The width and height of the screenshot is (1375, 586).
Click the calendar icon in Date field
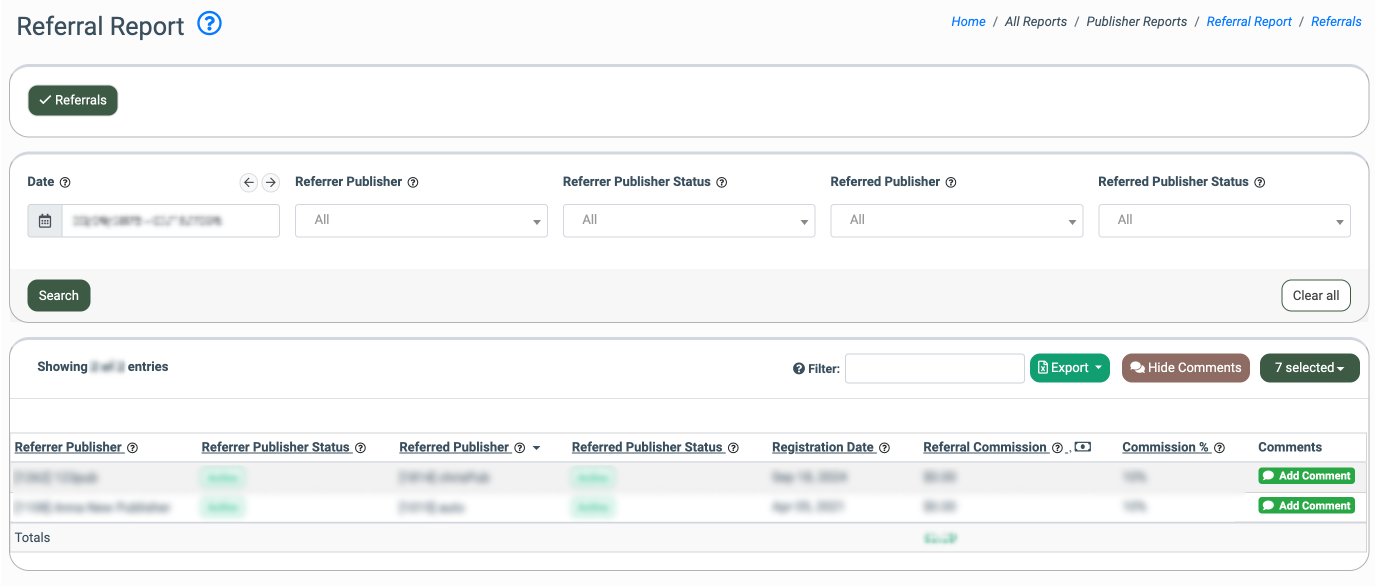click(45, 221)
